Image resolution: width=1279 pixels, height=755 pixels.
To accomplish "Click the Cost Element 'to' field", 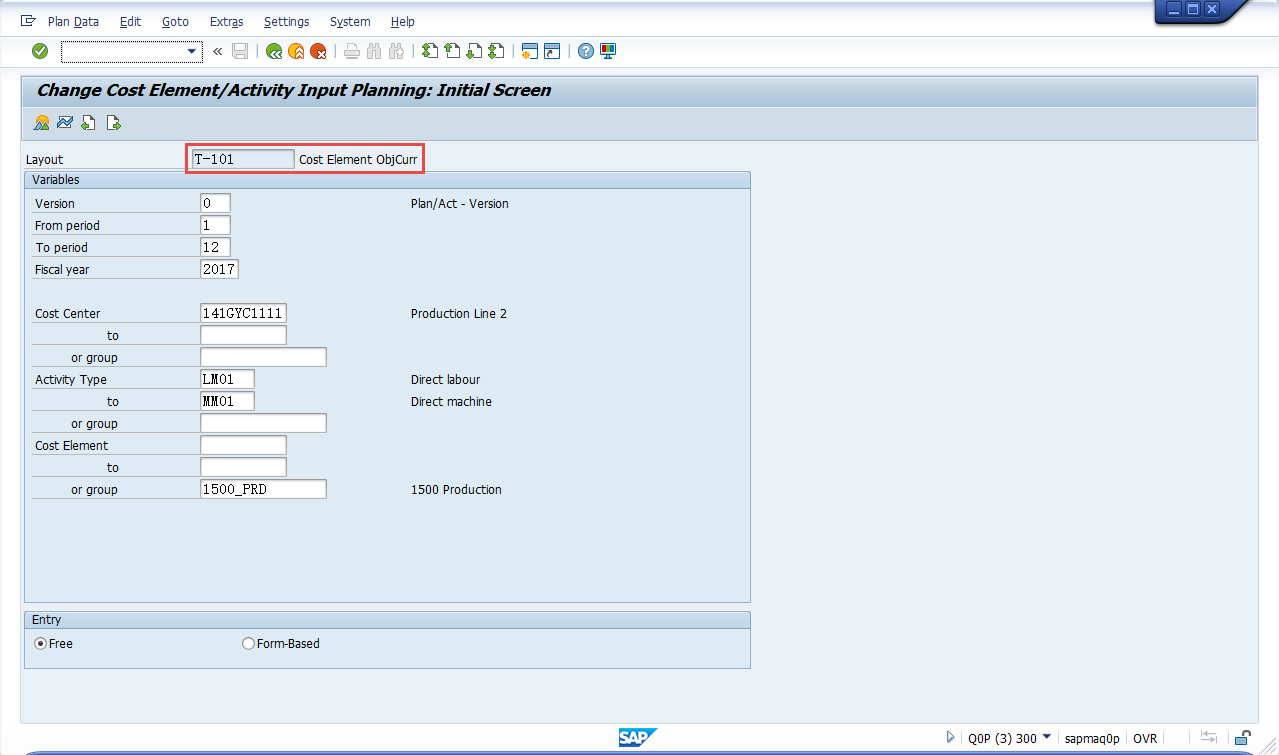I will (243, 467).
